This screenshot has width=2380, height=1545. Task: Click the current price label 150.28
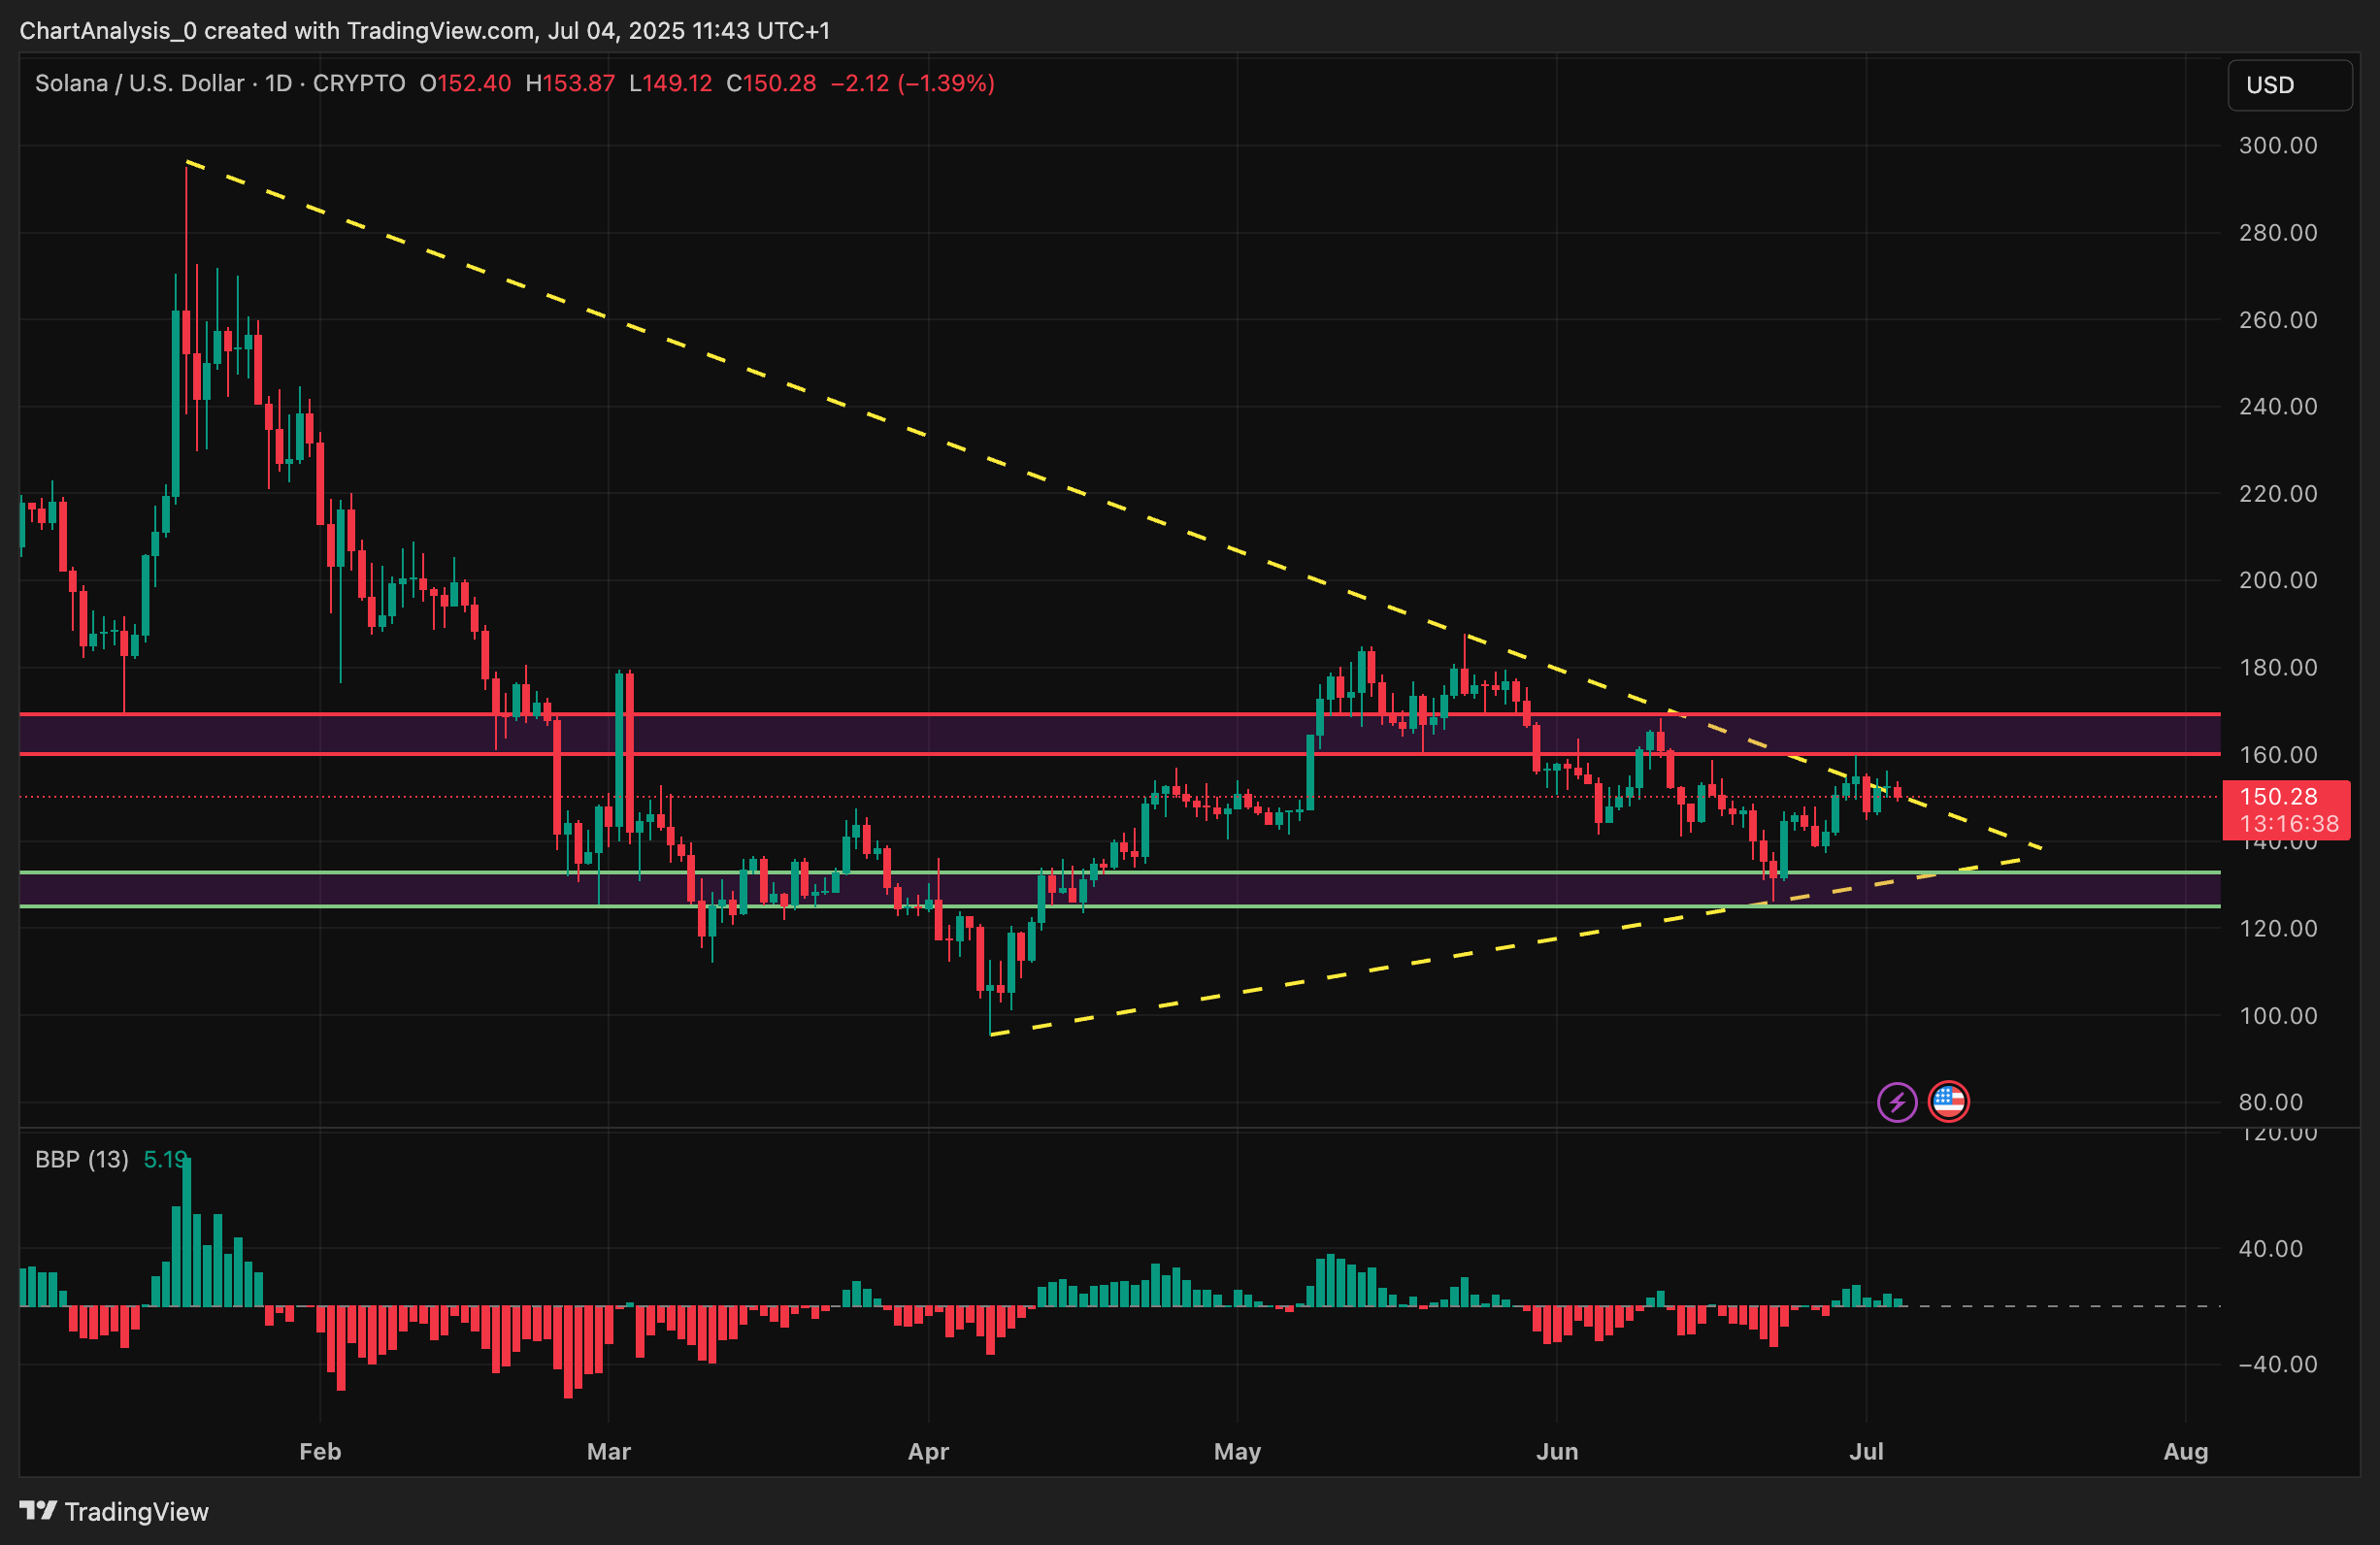pyautogui.click(x=2278, y=796)
